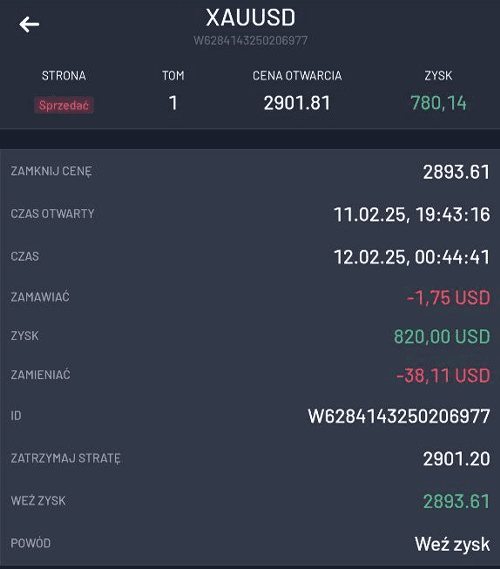Click the gross profit 820,00 USD
This screenshot has width=500, height=569.
[x=442, y=336]
